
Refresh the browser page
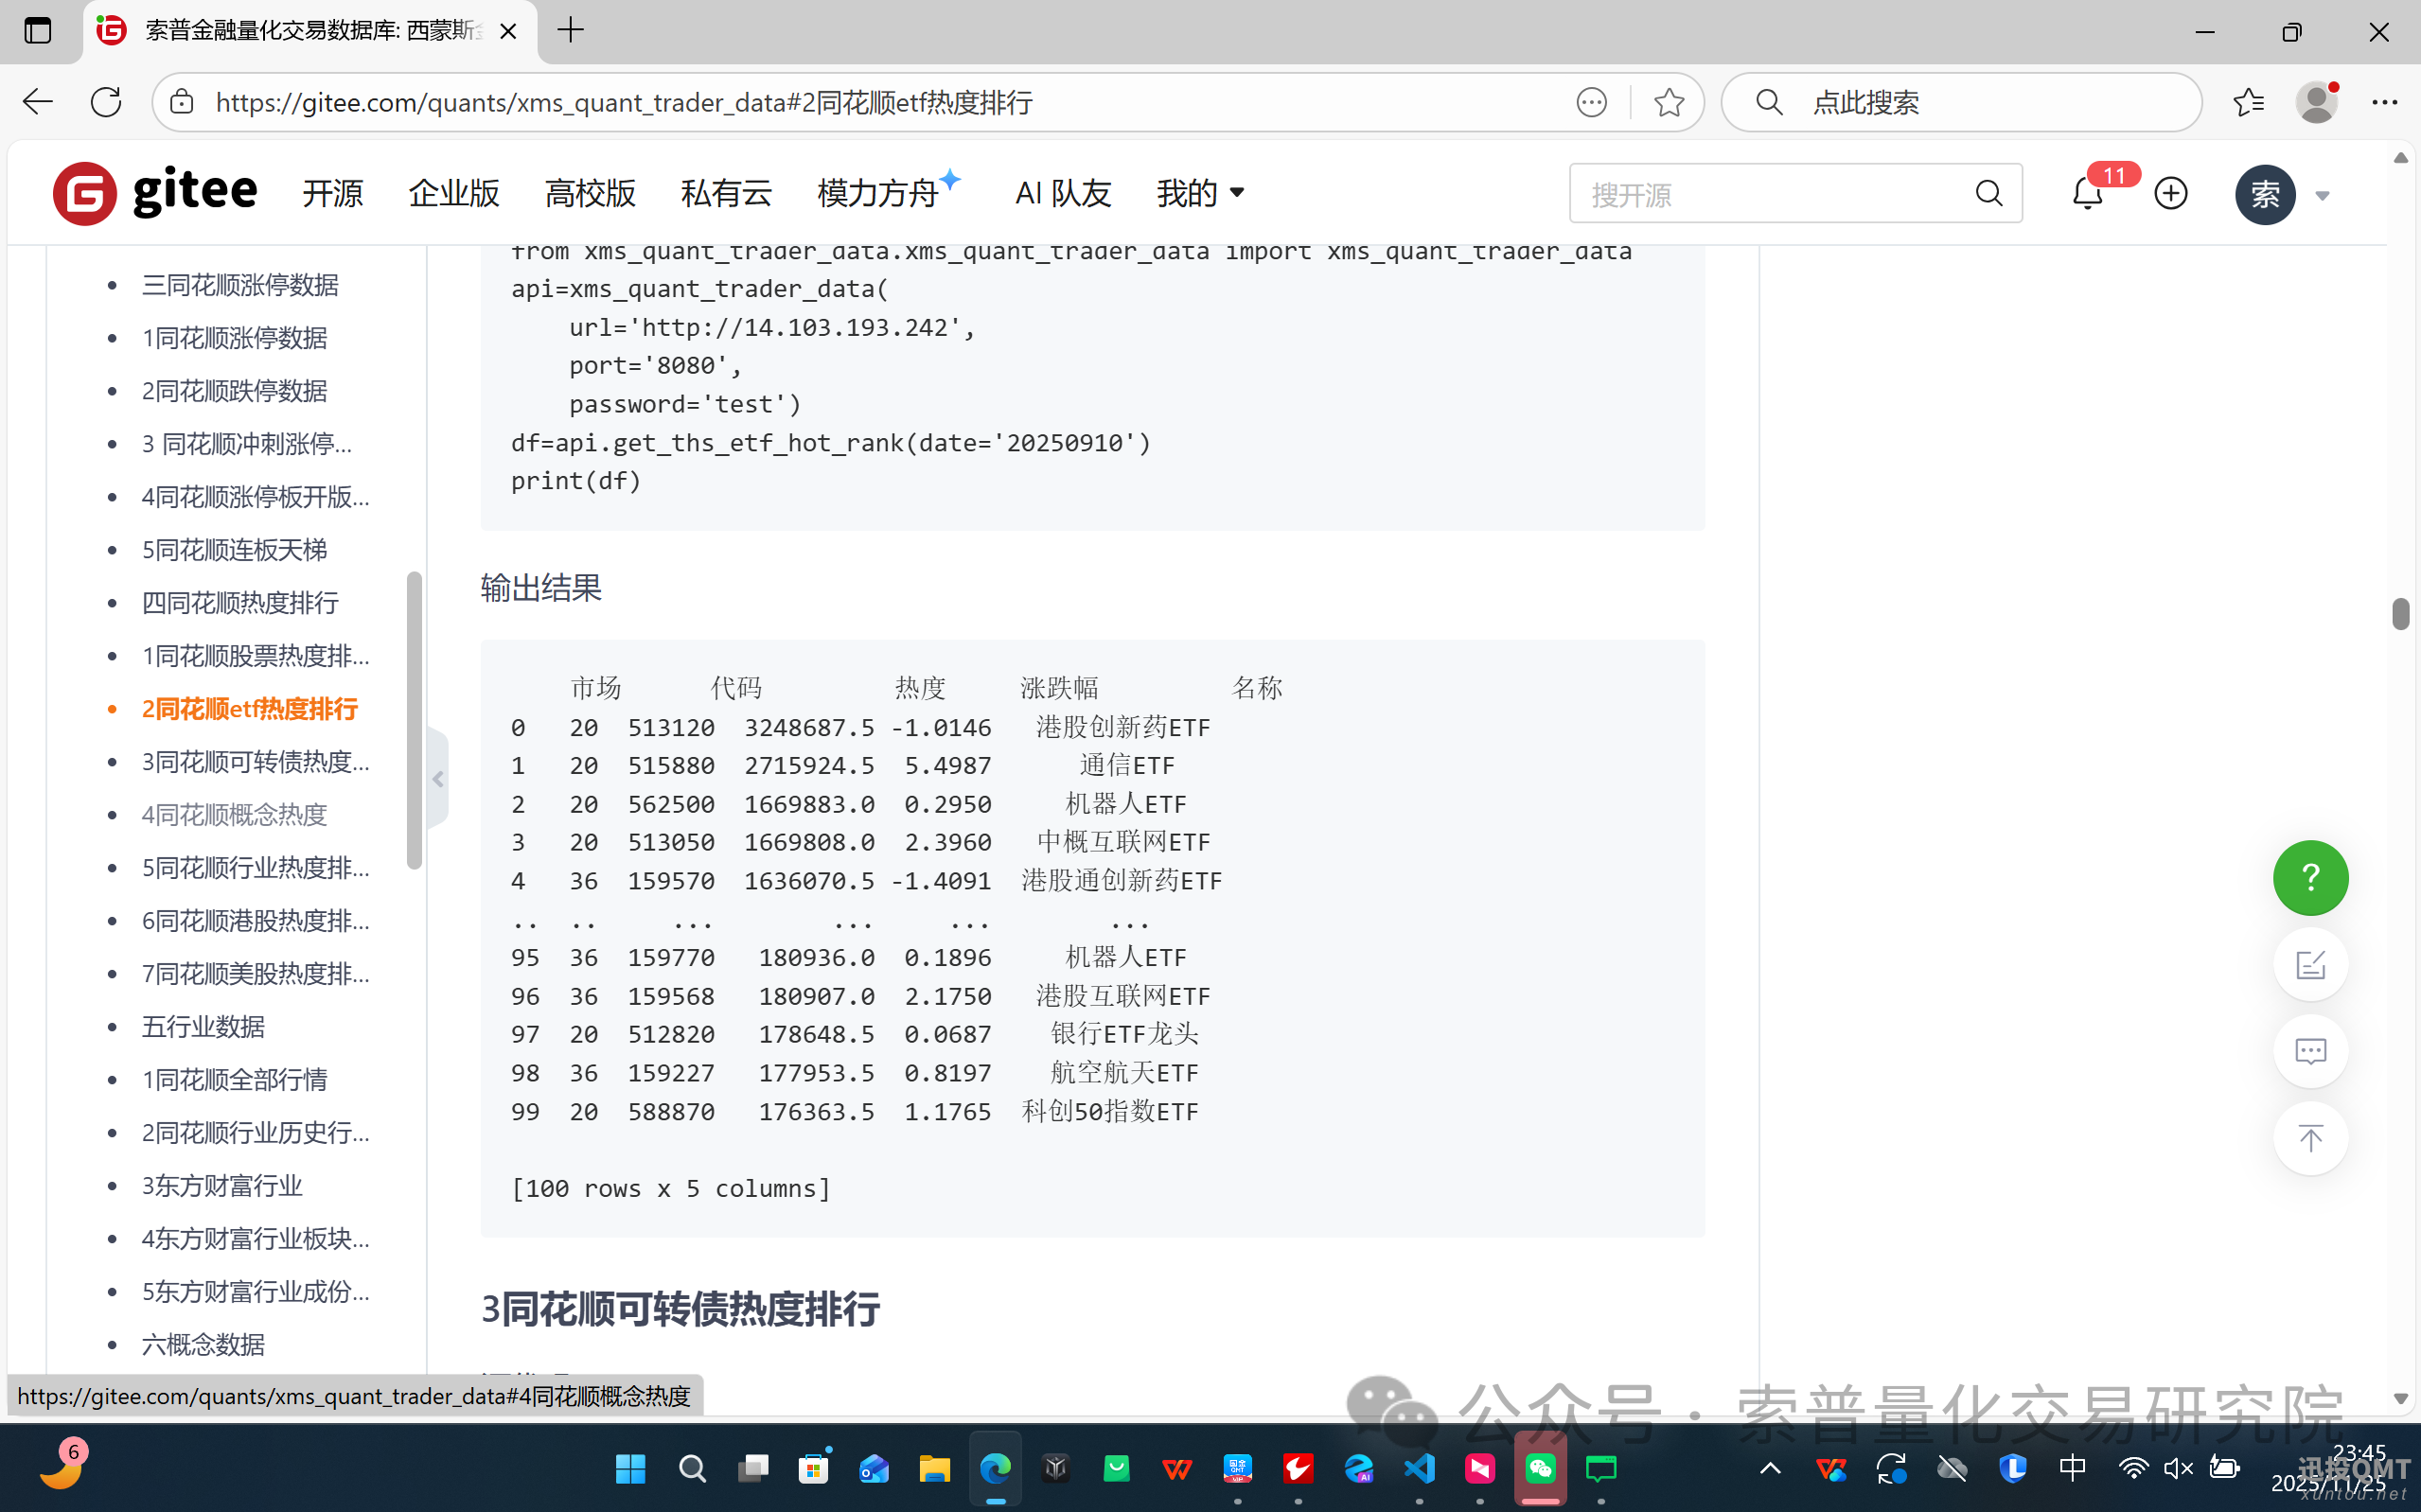click(x=106, y=102)
